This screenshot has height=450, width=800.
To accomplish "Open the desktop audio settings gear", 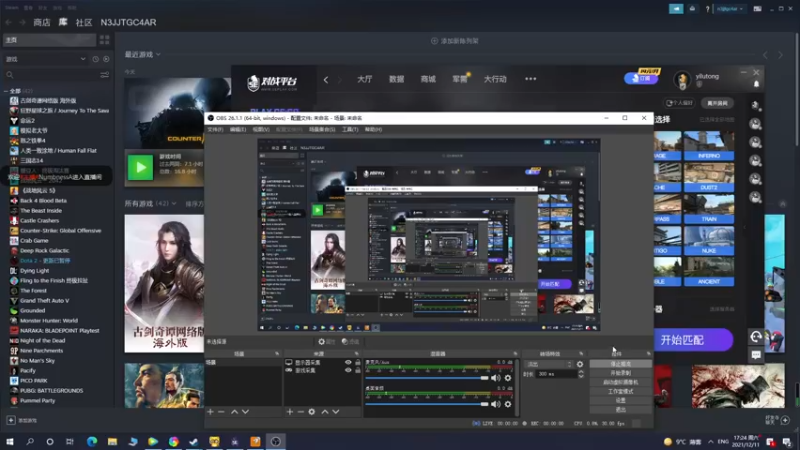I will point(508,404).
